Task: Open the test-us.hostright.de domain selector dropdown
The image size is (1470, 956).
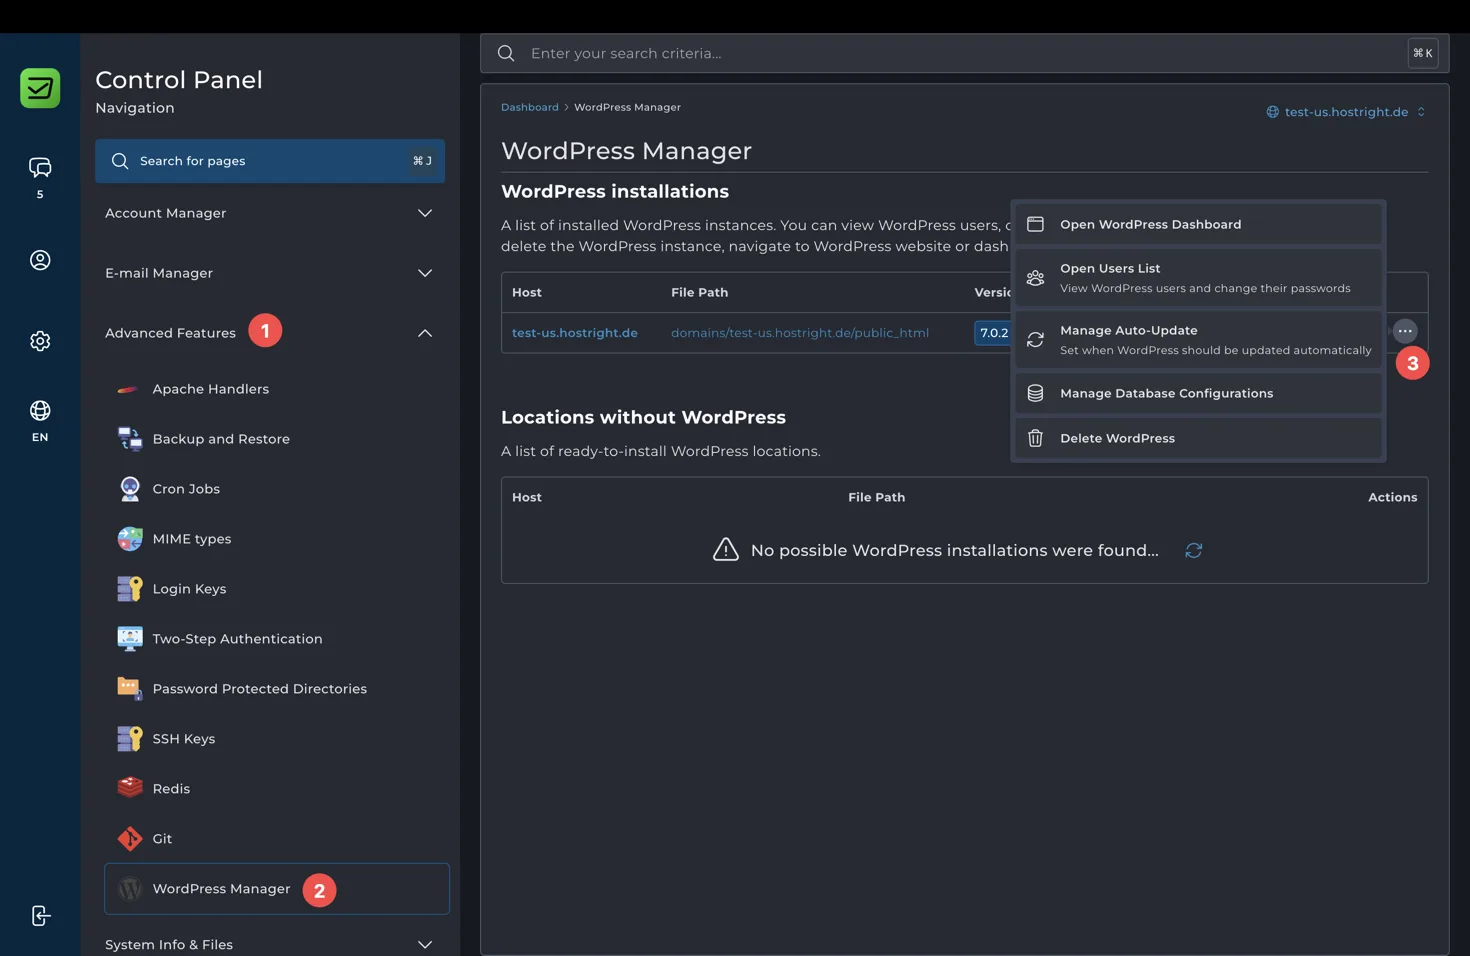Action: [1346, 112]
